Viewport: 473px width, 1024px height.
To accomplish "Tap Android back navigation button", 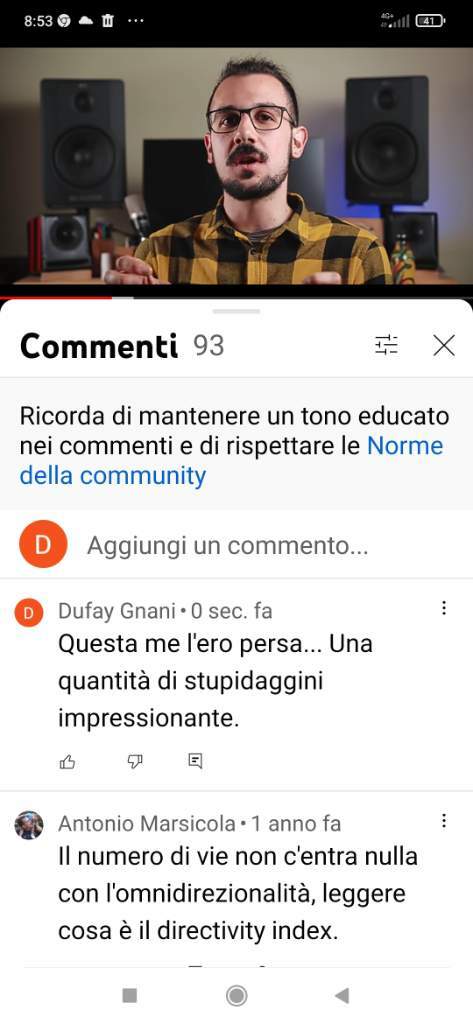I will [342, 995].
